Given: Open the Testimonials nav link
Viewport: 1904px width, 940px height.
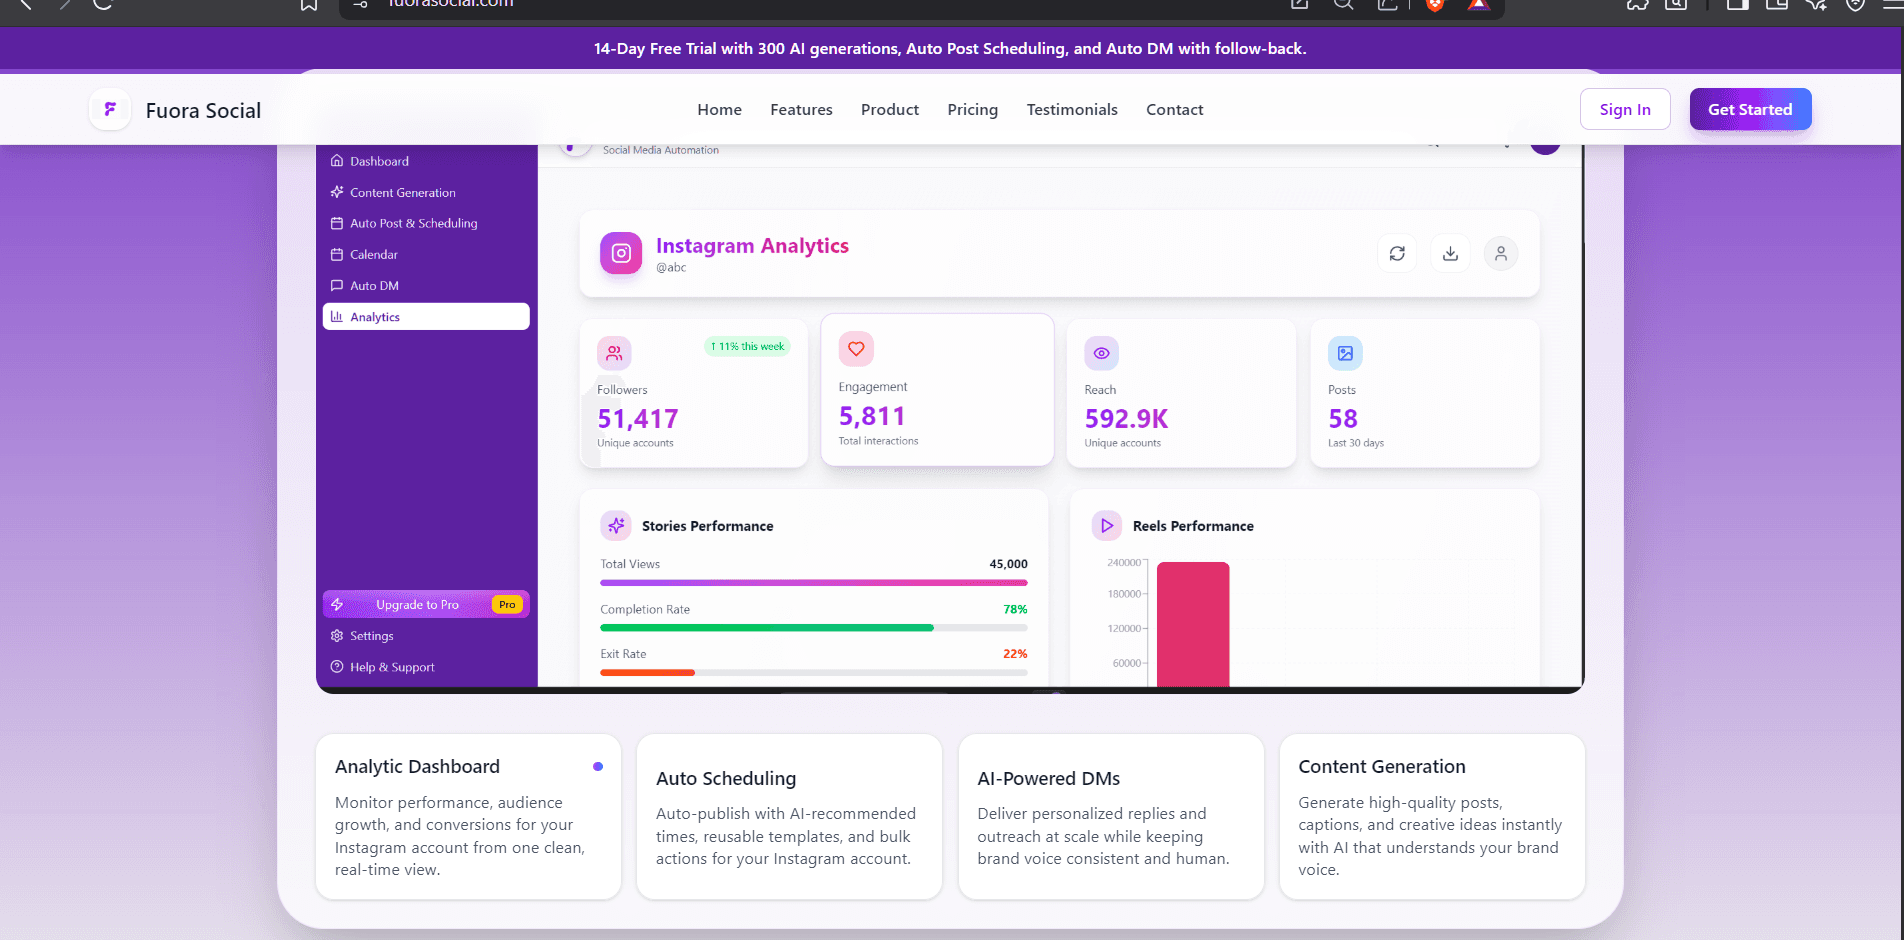Looking at the screenshot, I should 1072,110.
